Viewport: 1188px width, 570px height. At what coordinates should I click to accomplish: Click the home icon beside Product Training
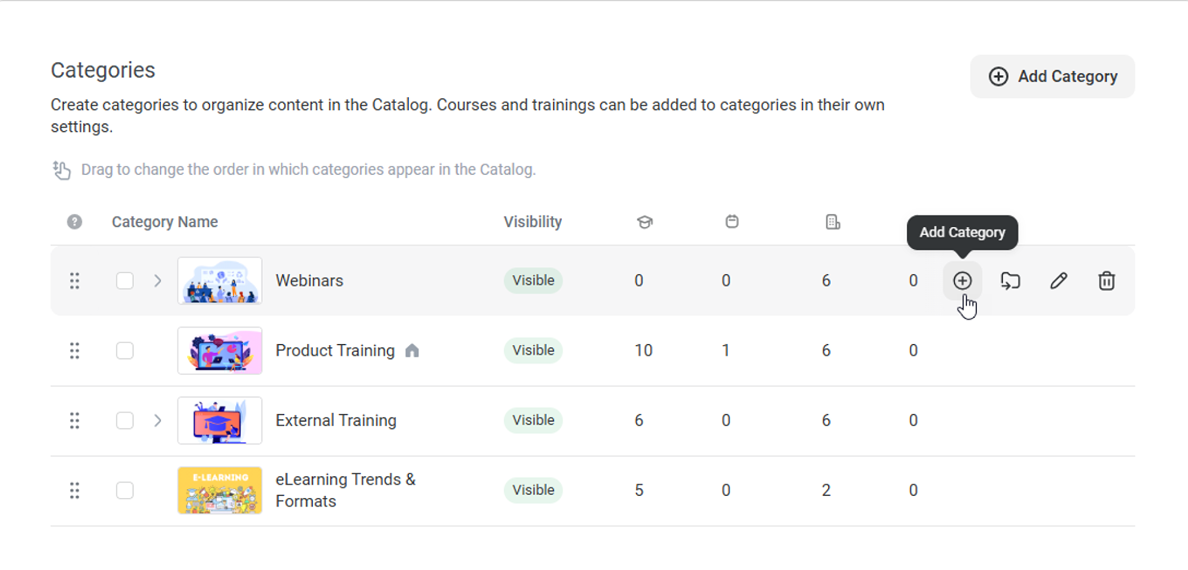(412, 351)
